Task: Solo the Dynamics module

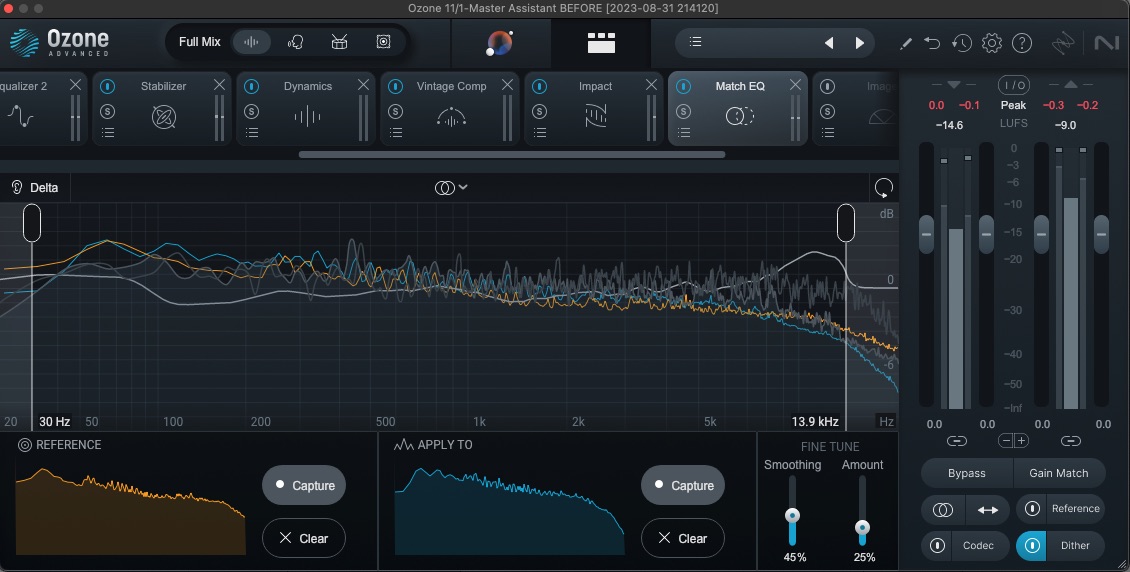Action: pos(252,112)
